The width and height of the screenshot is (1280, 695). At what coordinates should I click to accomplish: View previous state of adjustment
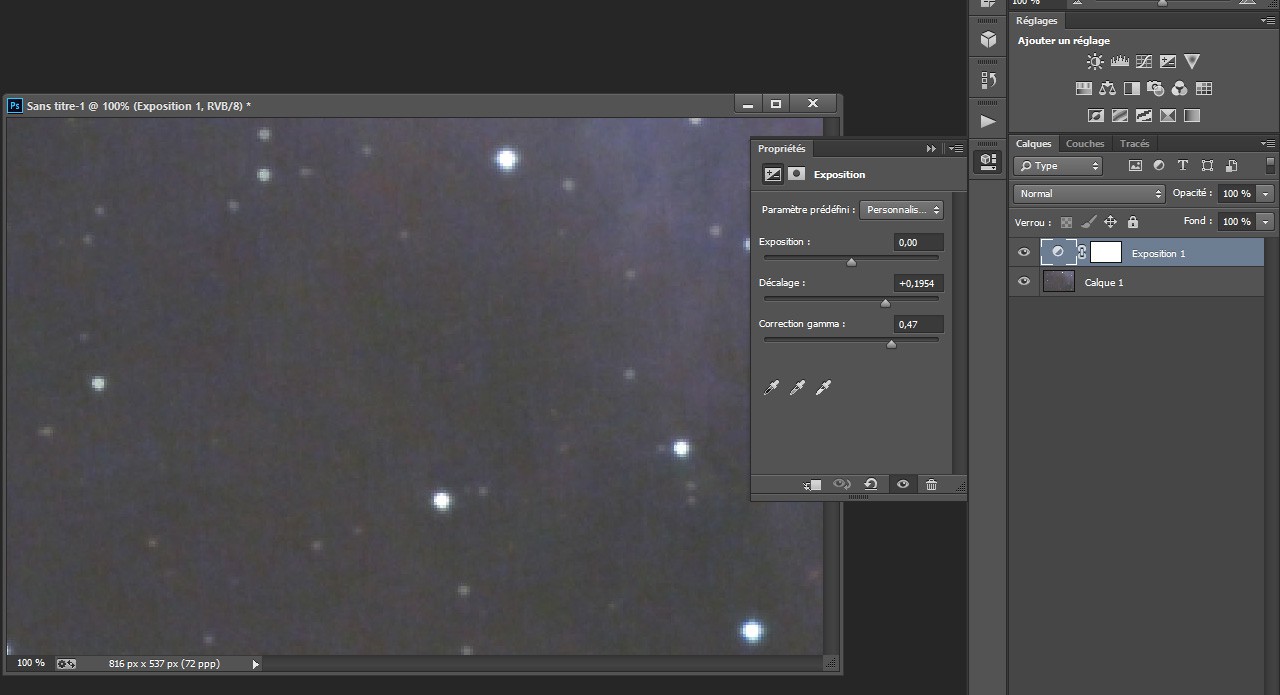(x=842, y=485)
